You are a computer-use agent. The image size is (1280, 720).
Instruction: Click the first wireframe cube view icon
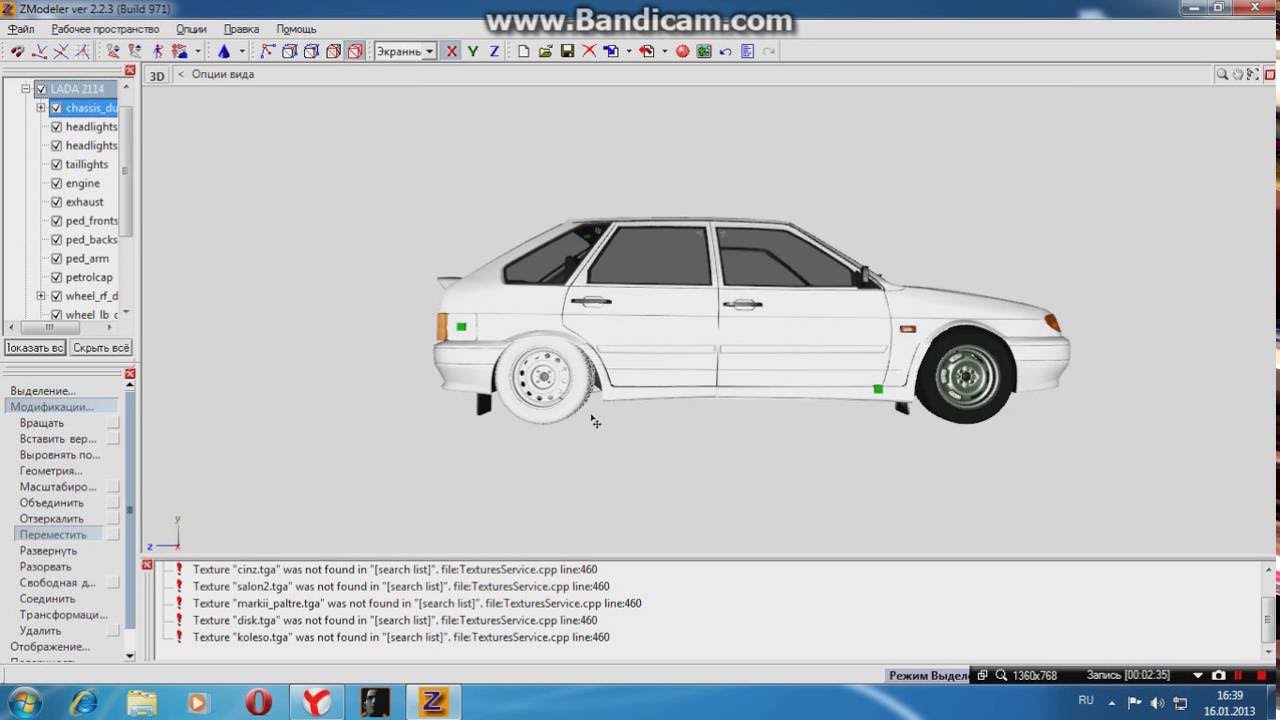pyautogui.click(x=289, y=51)
